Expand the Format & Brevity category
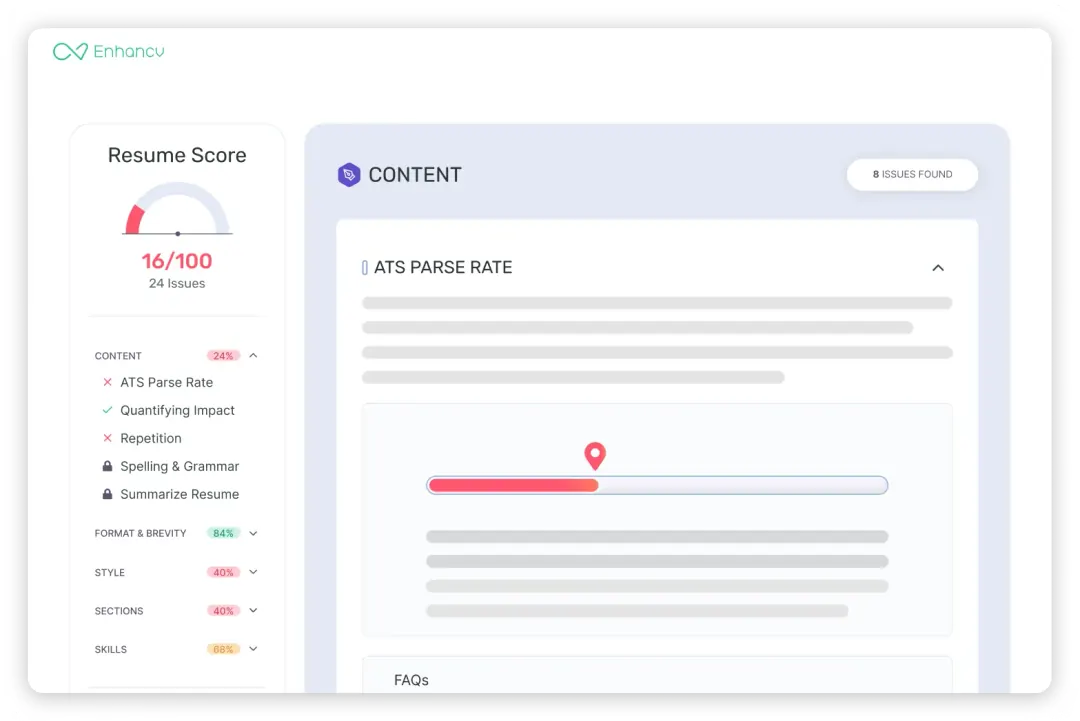 point(253,533)
